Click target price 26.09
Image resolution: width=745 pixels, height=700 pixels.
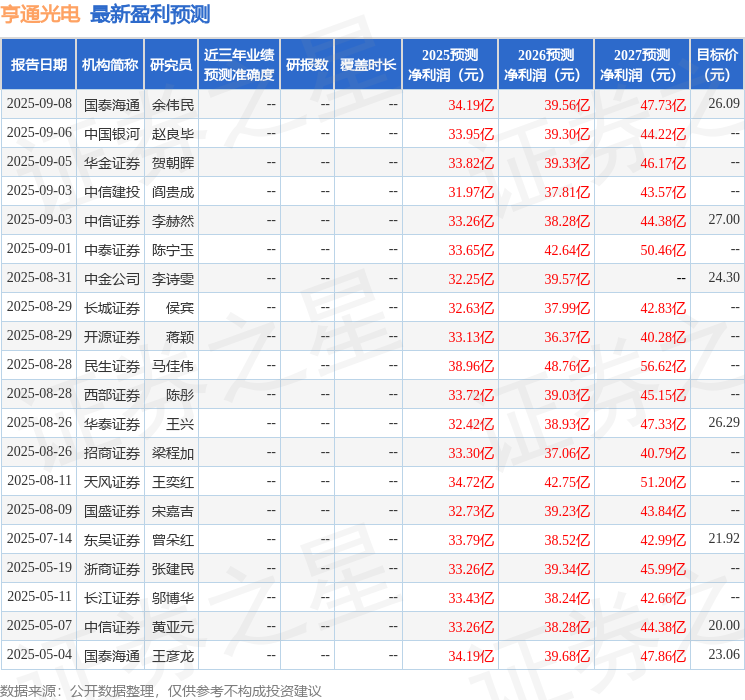[724, 103]
